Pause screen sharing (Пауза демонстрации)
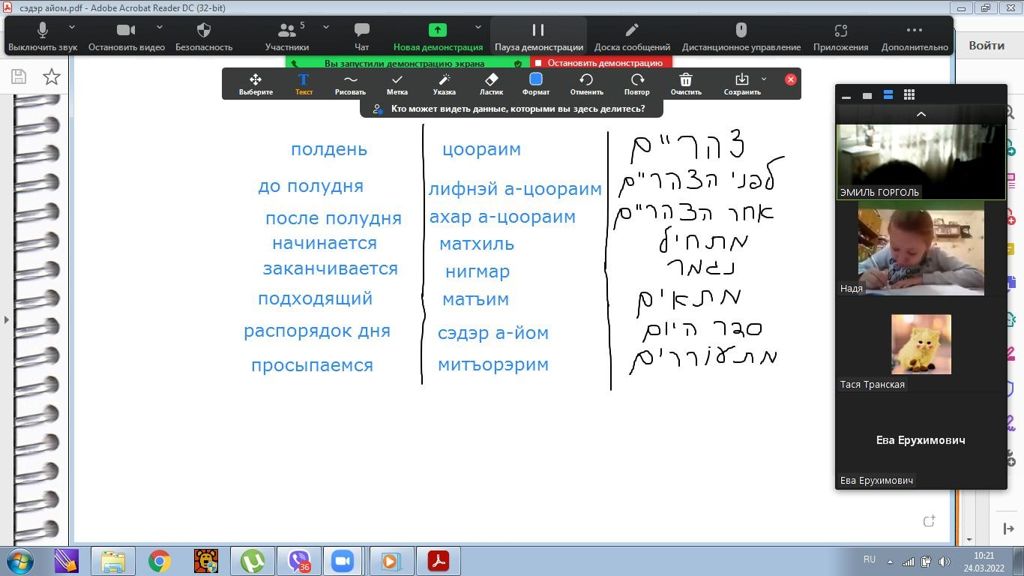1024x576 pixels. (x=538, y=35)
